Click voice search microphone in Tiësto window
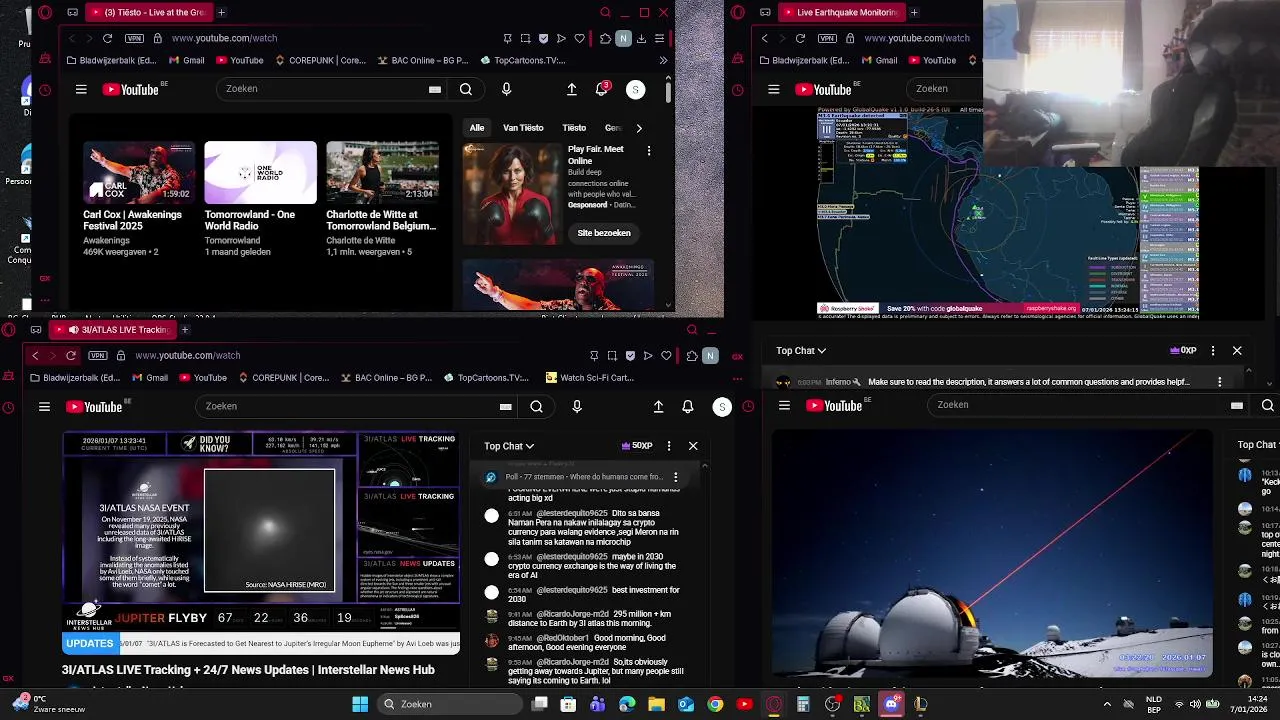 click(x=506, y=89)
